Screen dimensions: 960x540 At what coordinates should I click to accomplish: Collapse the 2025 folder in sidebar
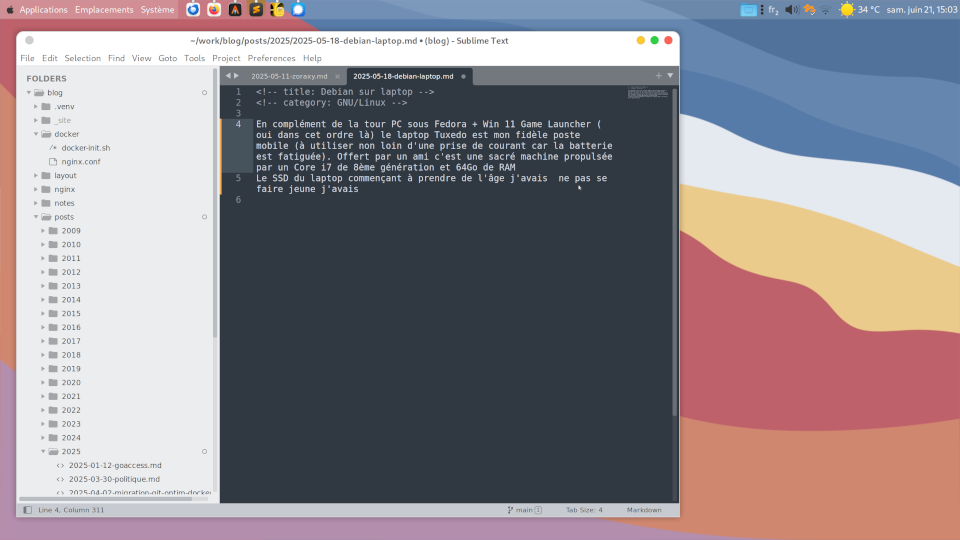43,451
